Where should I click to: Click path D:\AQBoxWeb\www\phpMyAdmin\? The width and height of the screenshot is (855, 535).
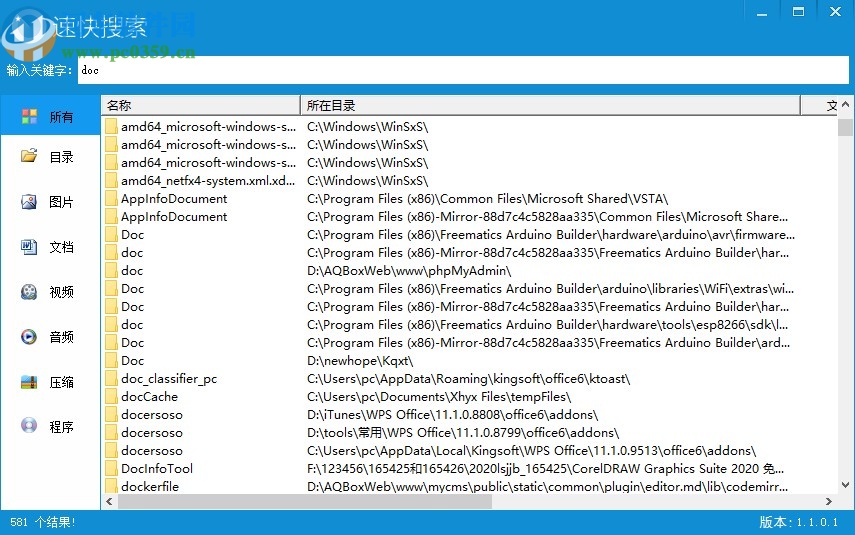[409, 270]
